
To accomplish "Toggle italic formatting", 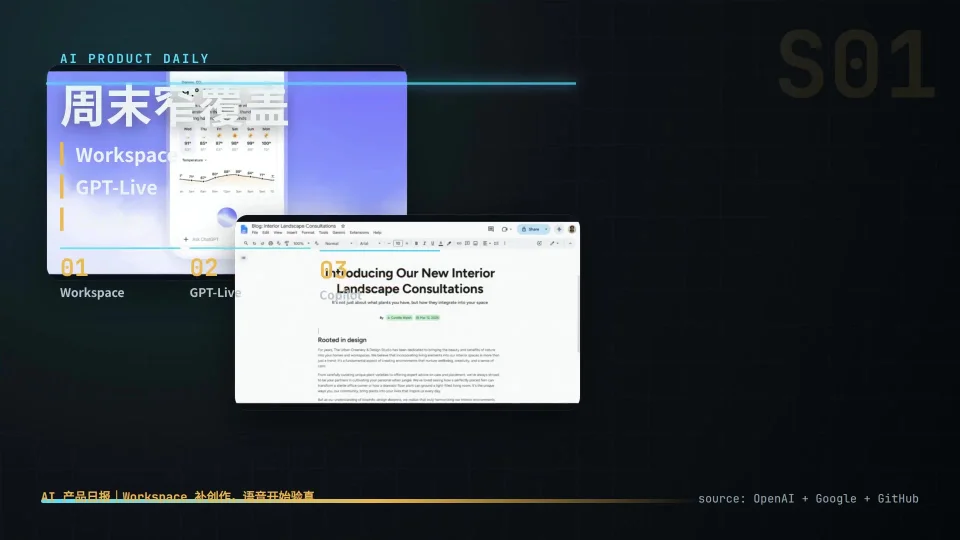I will (424, 244).
